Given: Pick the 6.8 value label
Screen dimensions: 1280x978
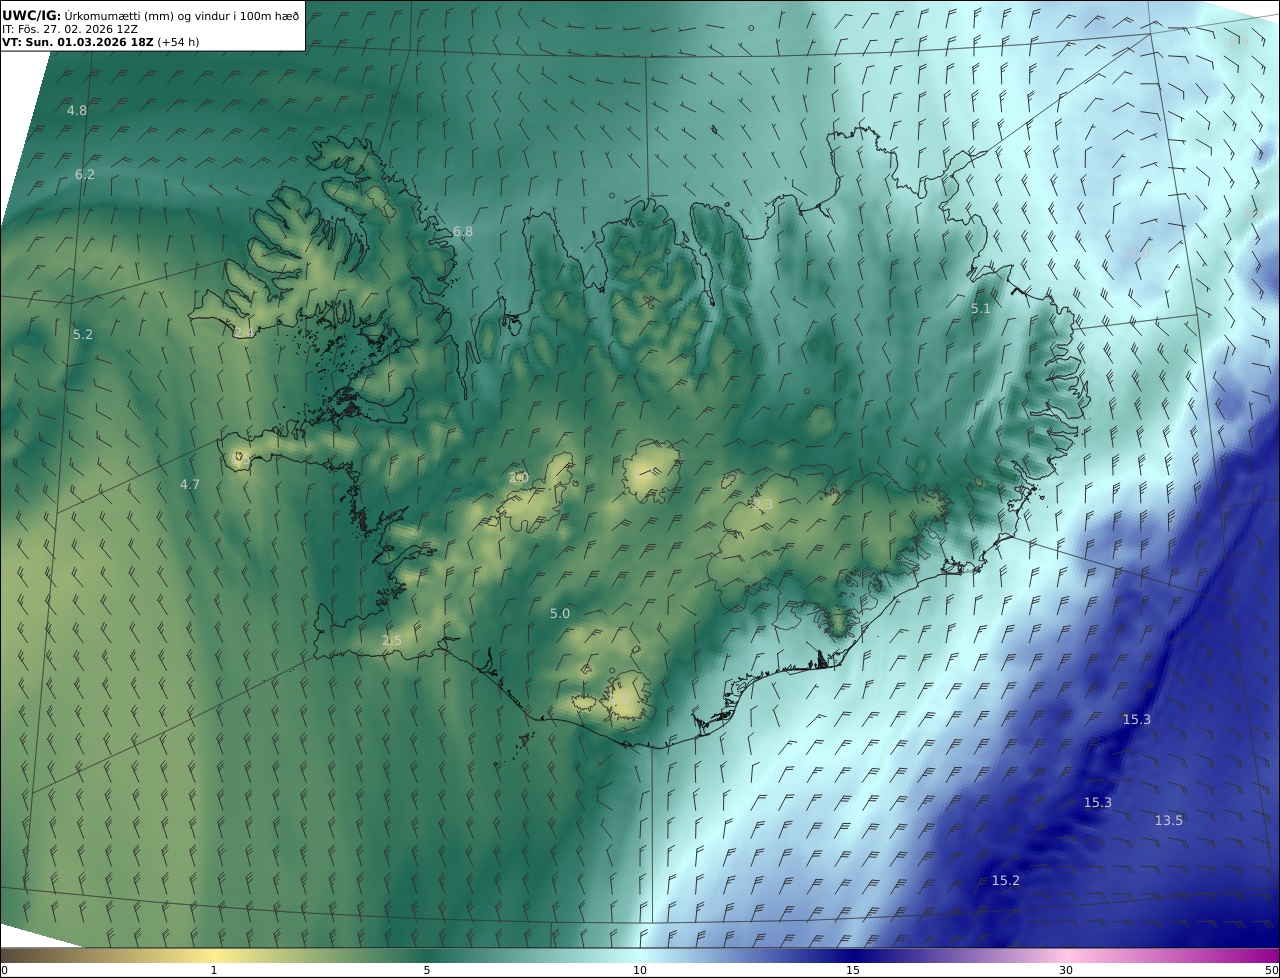Looking at the screenshot, I should pyautogui.click(x=463, y=231).
